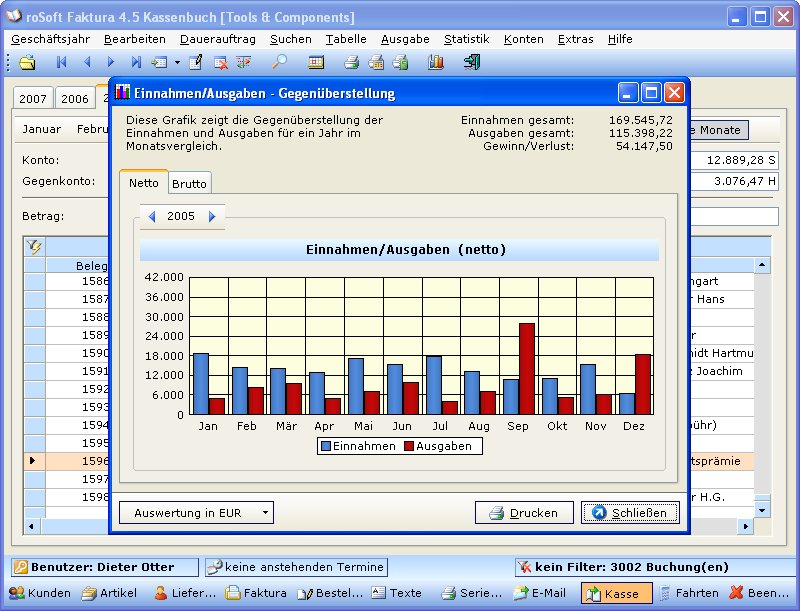The image size is (800, 611).
Task: Click the bar chart statistics toolbar icon
Action: tap(435, 62)
